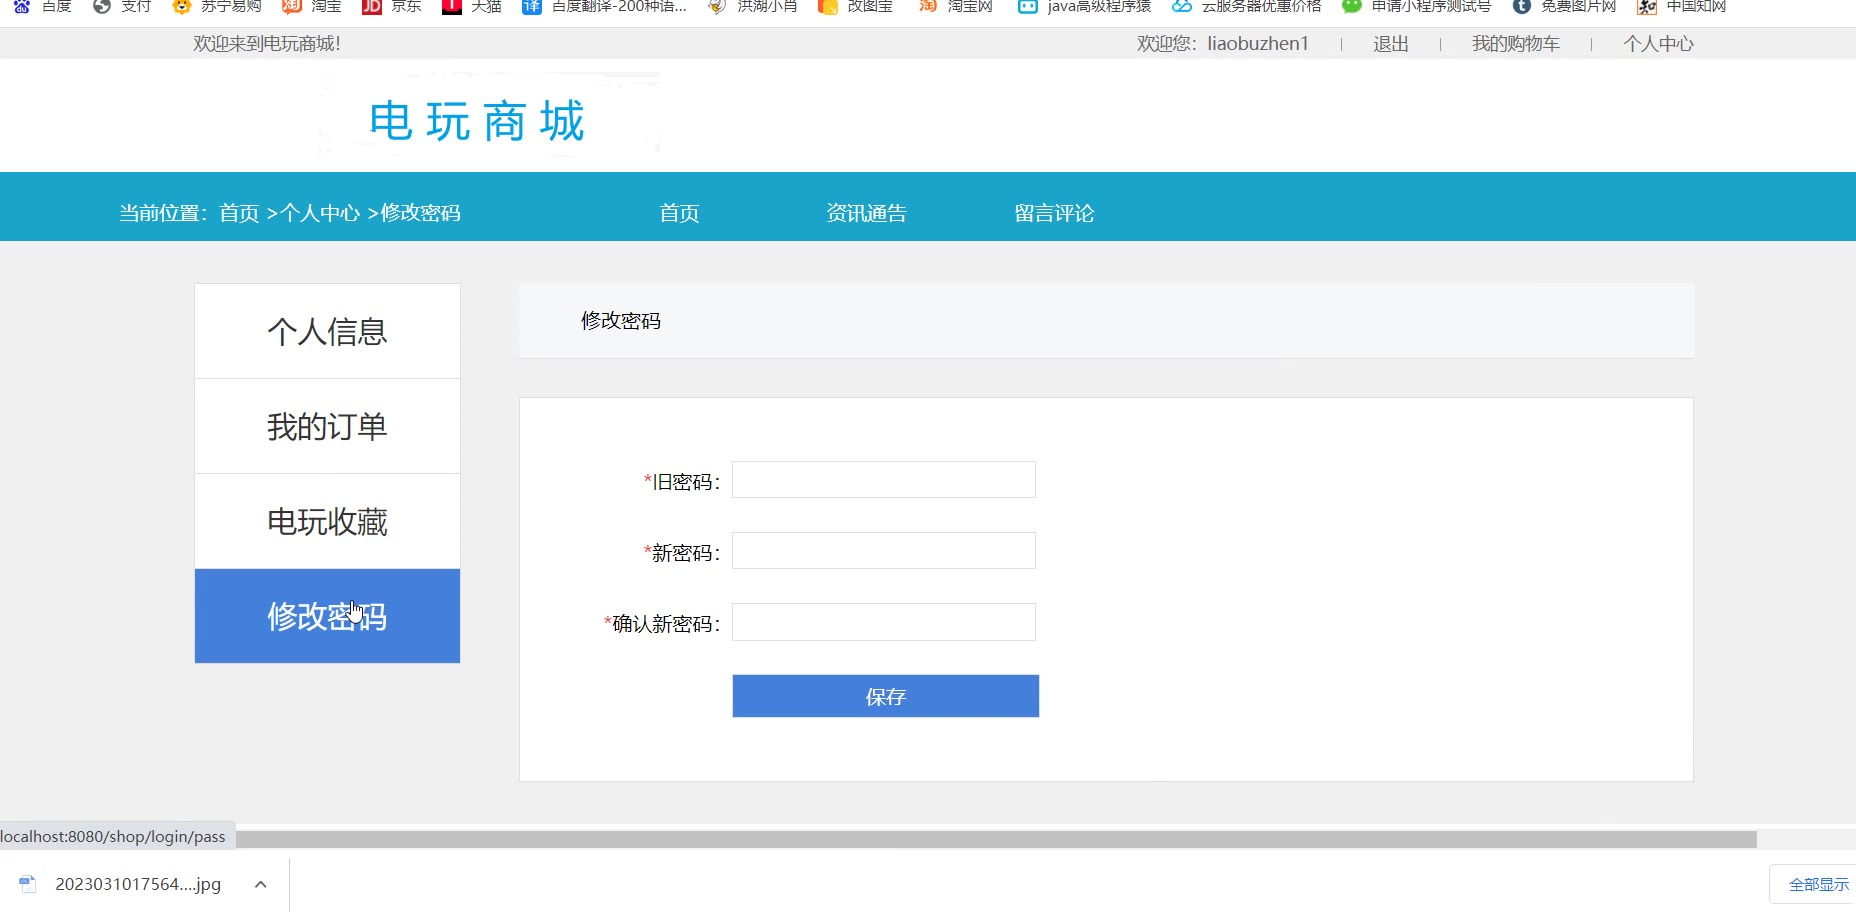Click the 淘宝网 bookmark label
1856x912 pixels.
(970, 6)
